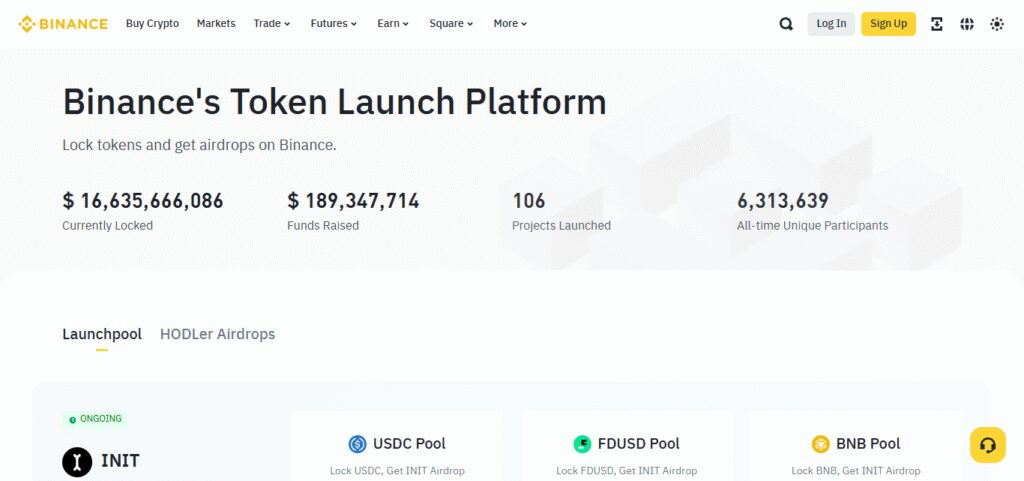This screenshot has width=1024, height=481.
Task: Switch to the HODLer Airdrops tab
Action: pyautogui.click(x=217, y=334)
